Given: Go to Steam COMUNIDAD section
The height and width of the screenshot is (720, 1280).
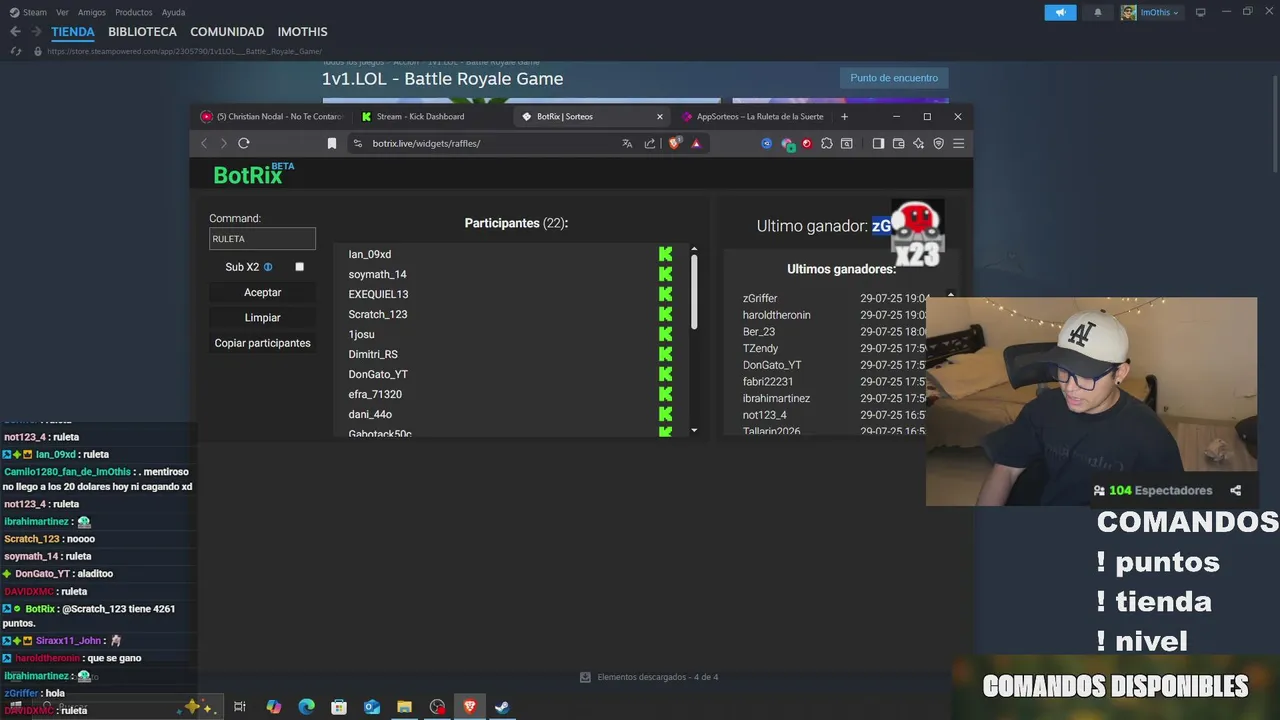Looking at the screenshot, I should 227,32.
